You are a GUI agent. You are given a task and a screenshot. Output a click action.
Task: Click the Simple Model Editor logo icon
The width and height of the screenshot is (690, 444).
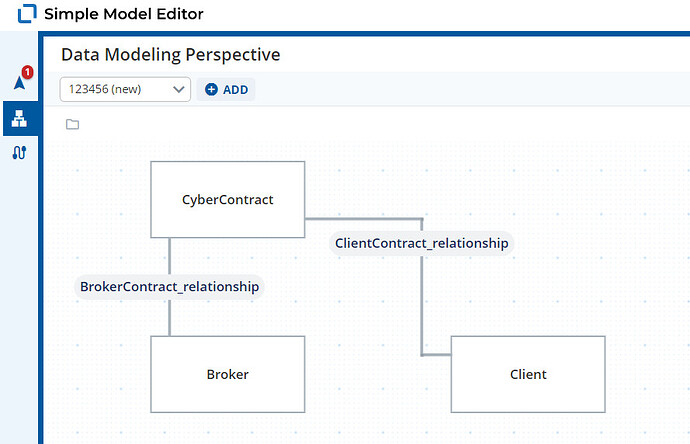[27, 14]
